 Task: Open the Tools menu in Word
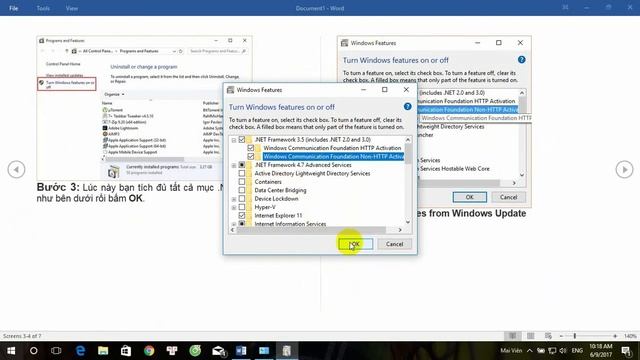coord(43,8)
